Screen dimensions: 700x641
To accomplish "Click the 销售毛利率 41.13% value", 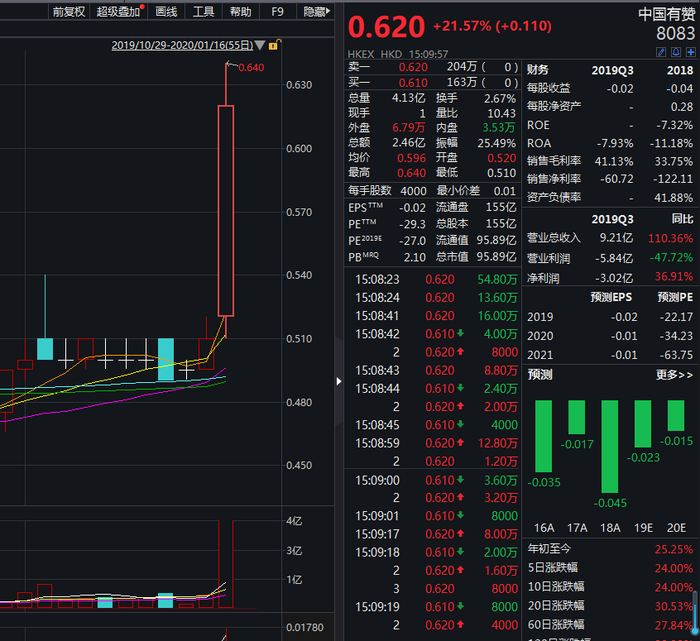I will pos(614,161).
